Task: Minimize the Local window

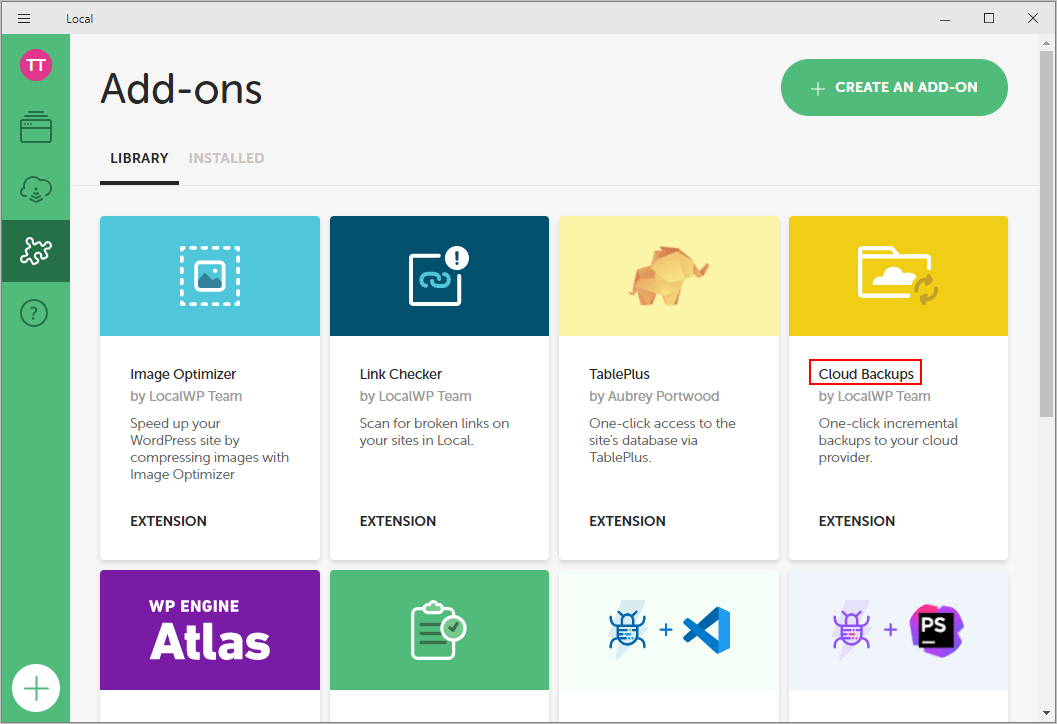Action: (945, 18)
